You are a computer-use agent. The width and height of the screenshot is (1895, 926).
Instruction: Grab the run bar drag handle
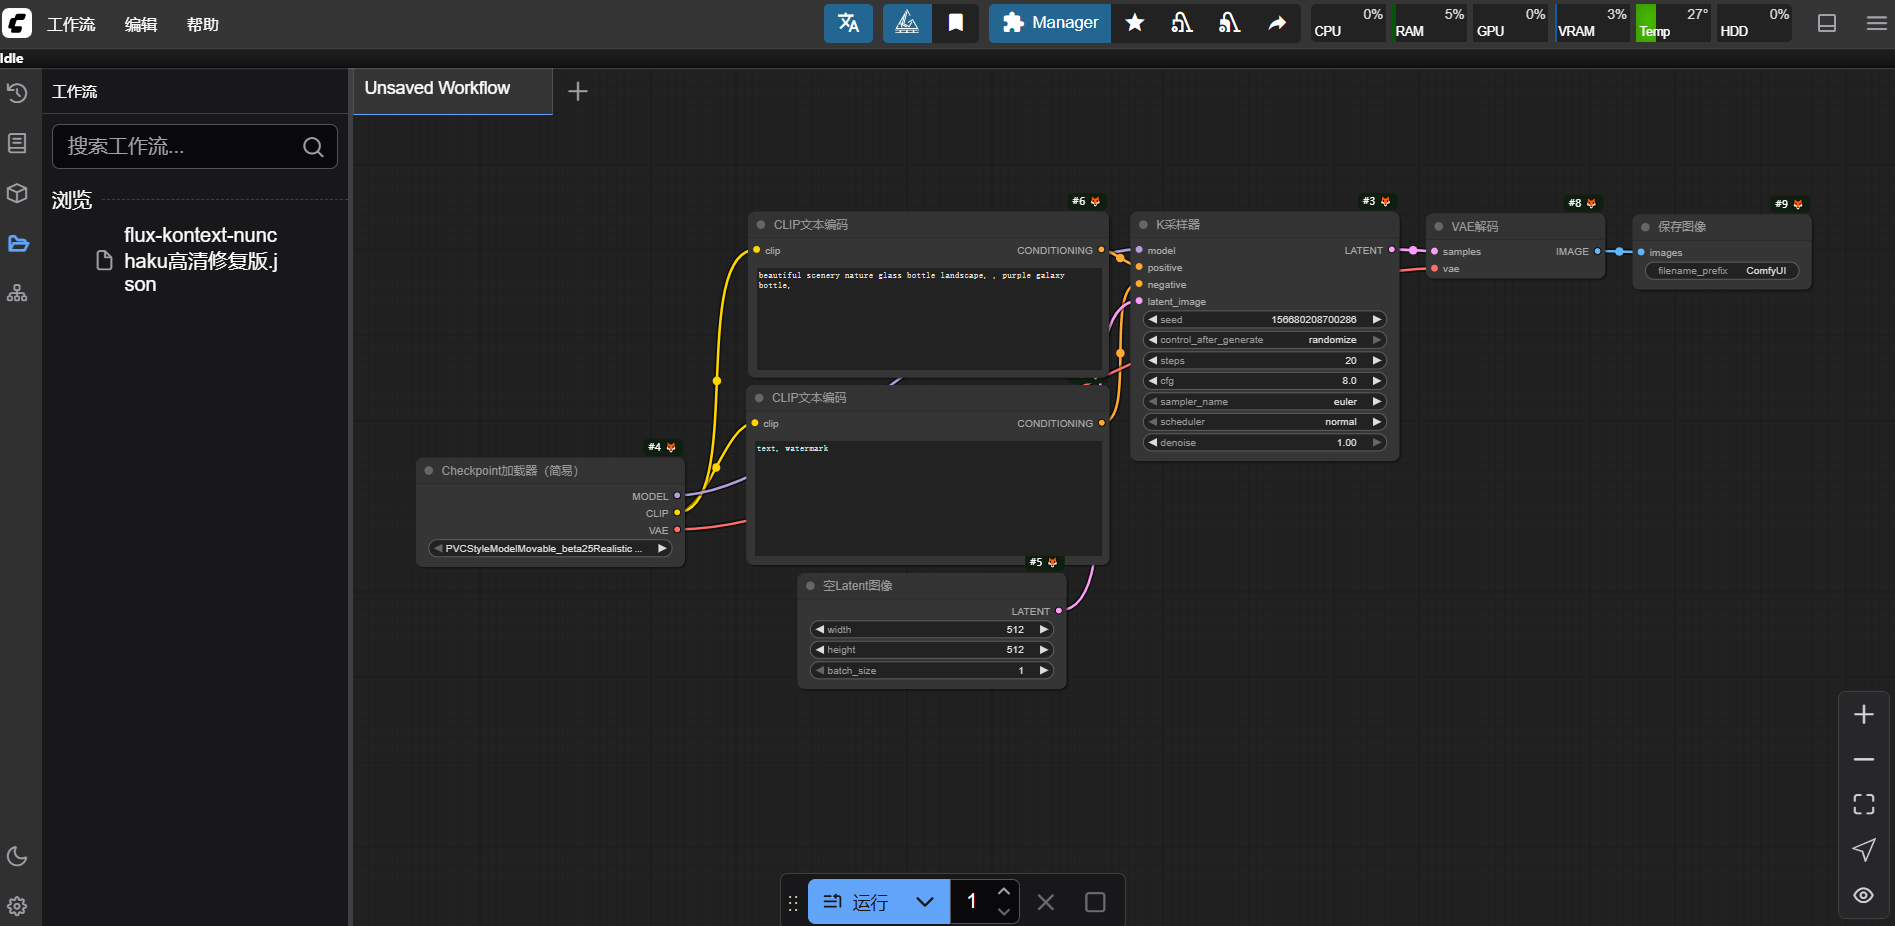pos(793,903)
